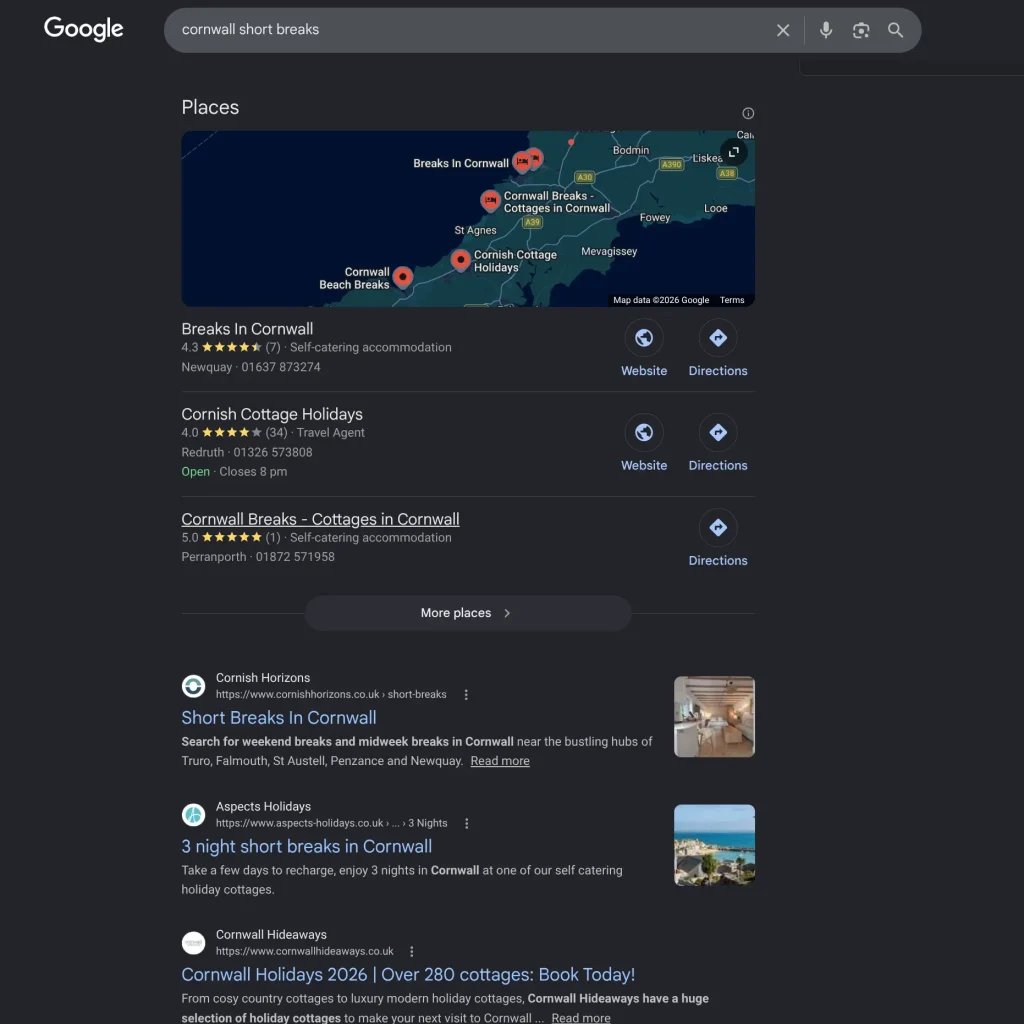1024x1024 pixels.
Task: Click Read more under Cornish Horizons snippet
Action: [500, 761]
